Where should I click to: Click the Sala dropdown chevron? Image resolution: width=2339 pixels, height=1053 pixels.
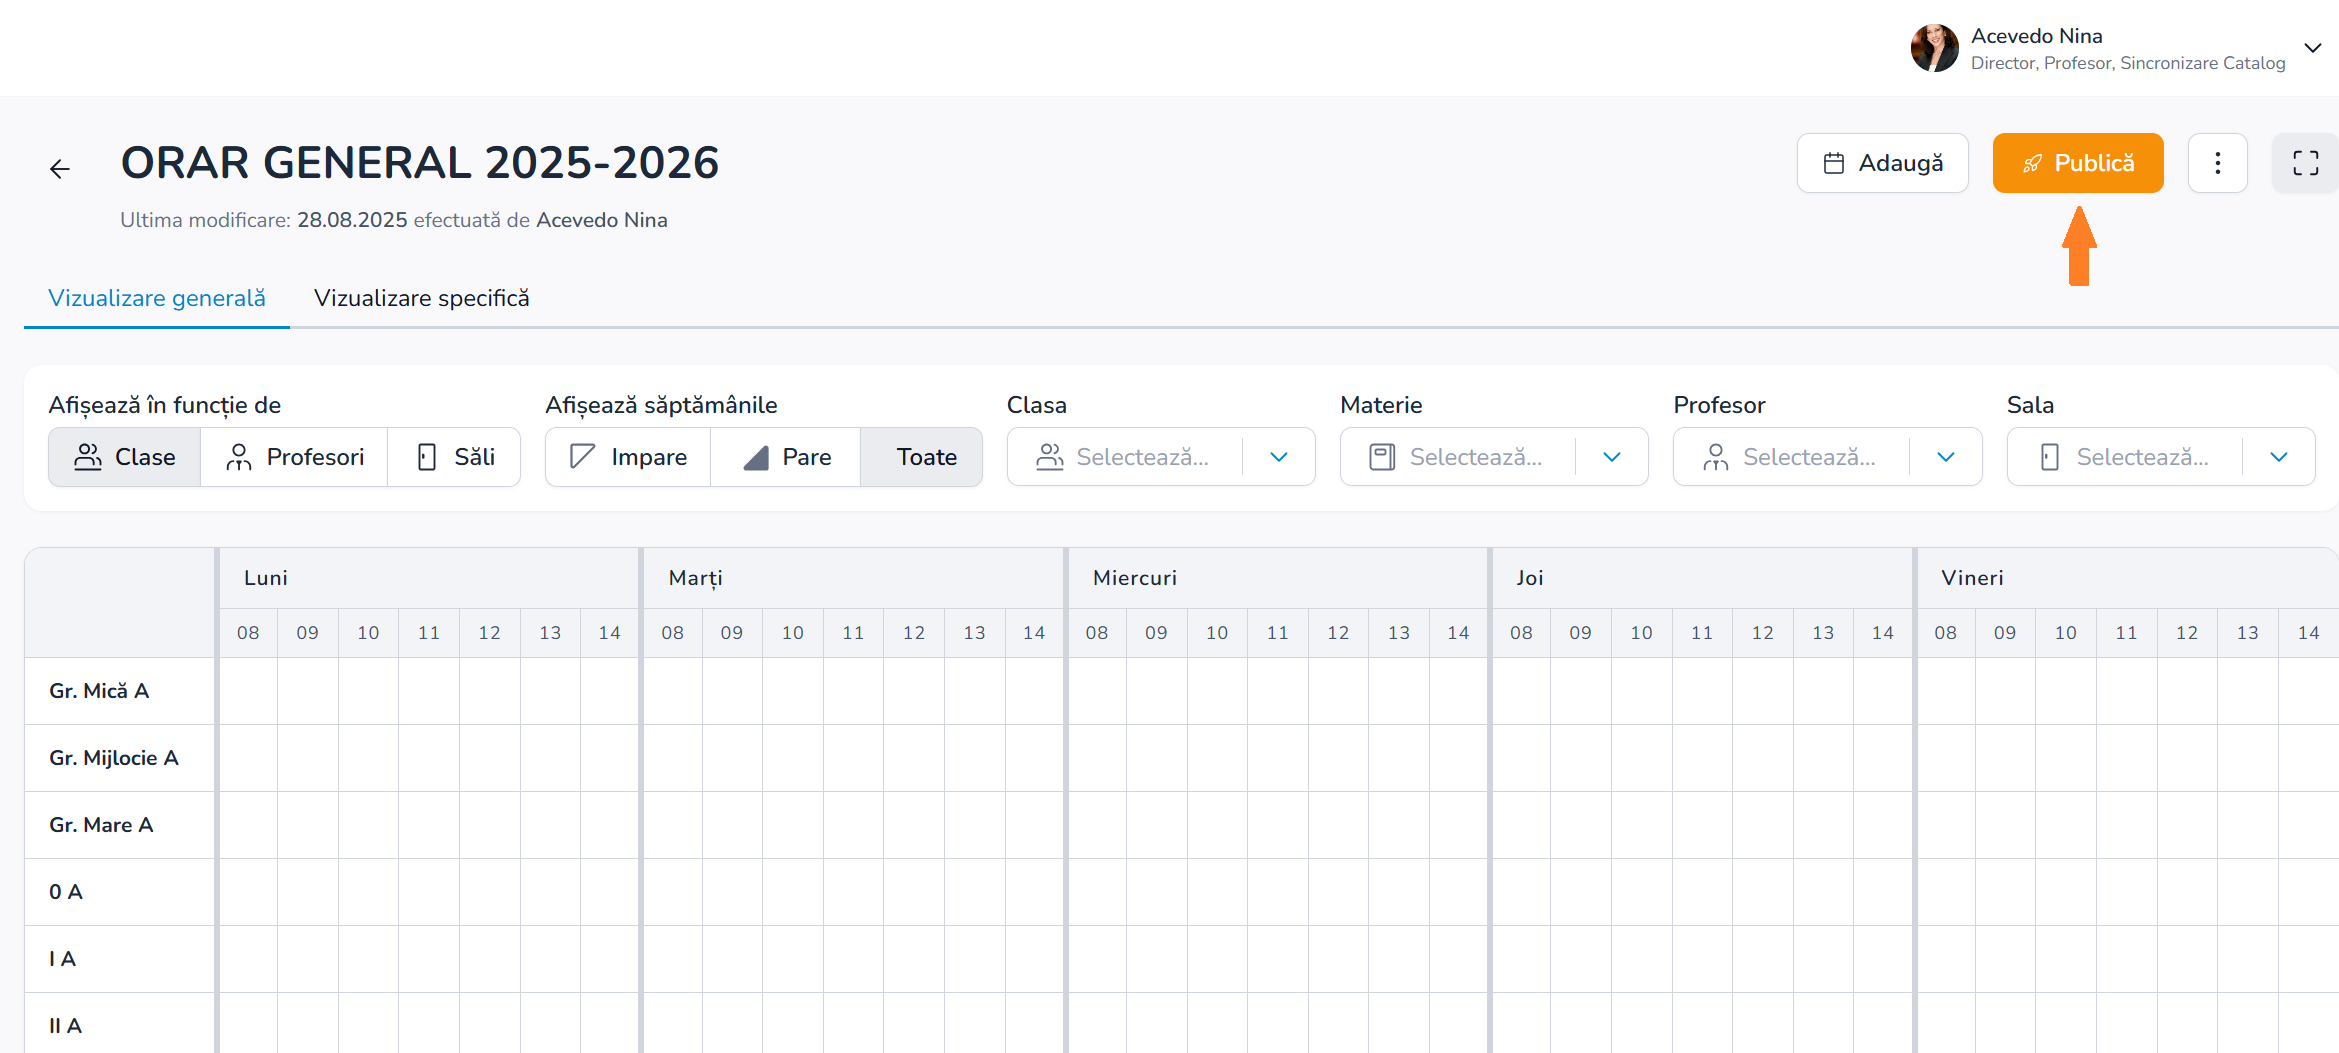(x=2278, y=457)
